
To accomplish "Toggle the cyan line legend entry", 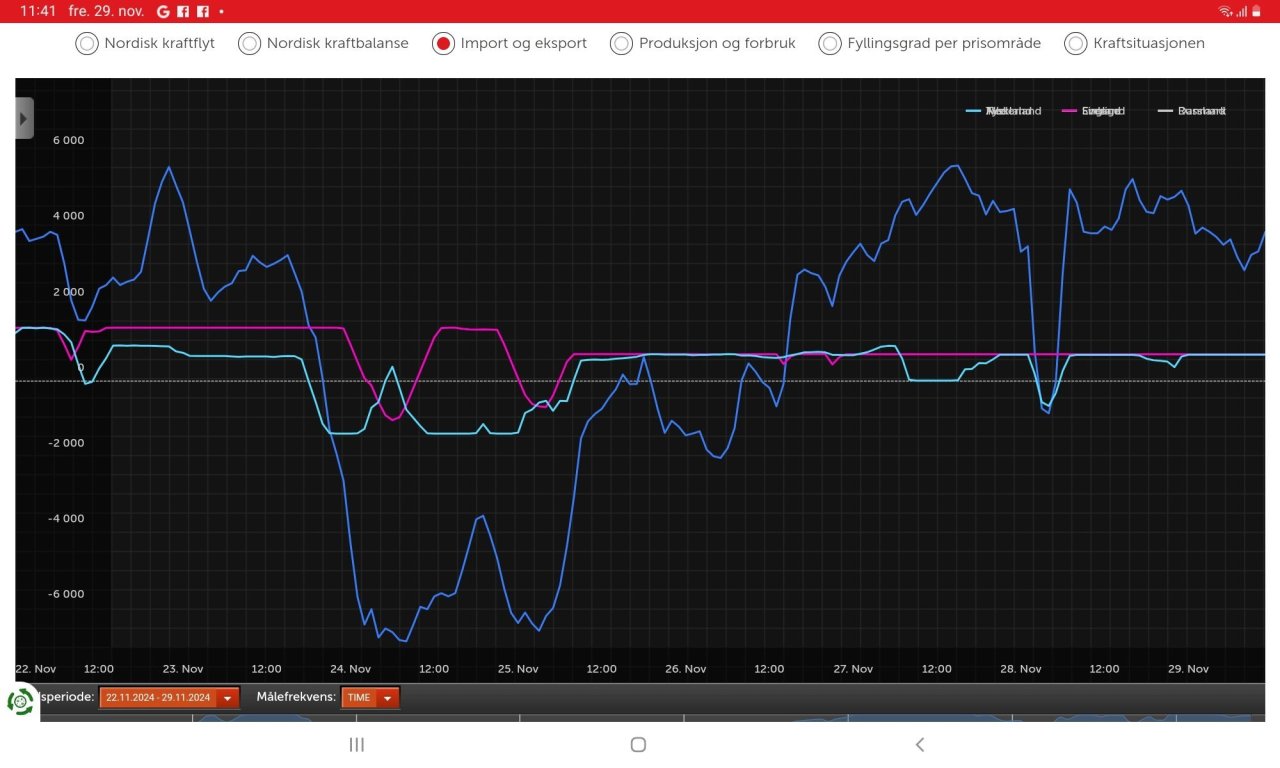I will coord(1004,110).
